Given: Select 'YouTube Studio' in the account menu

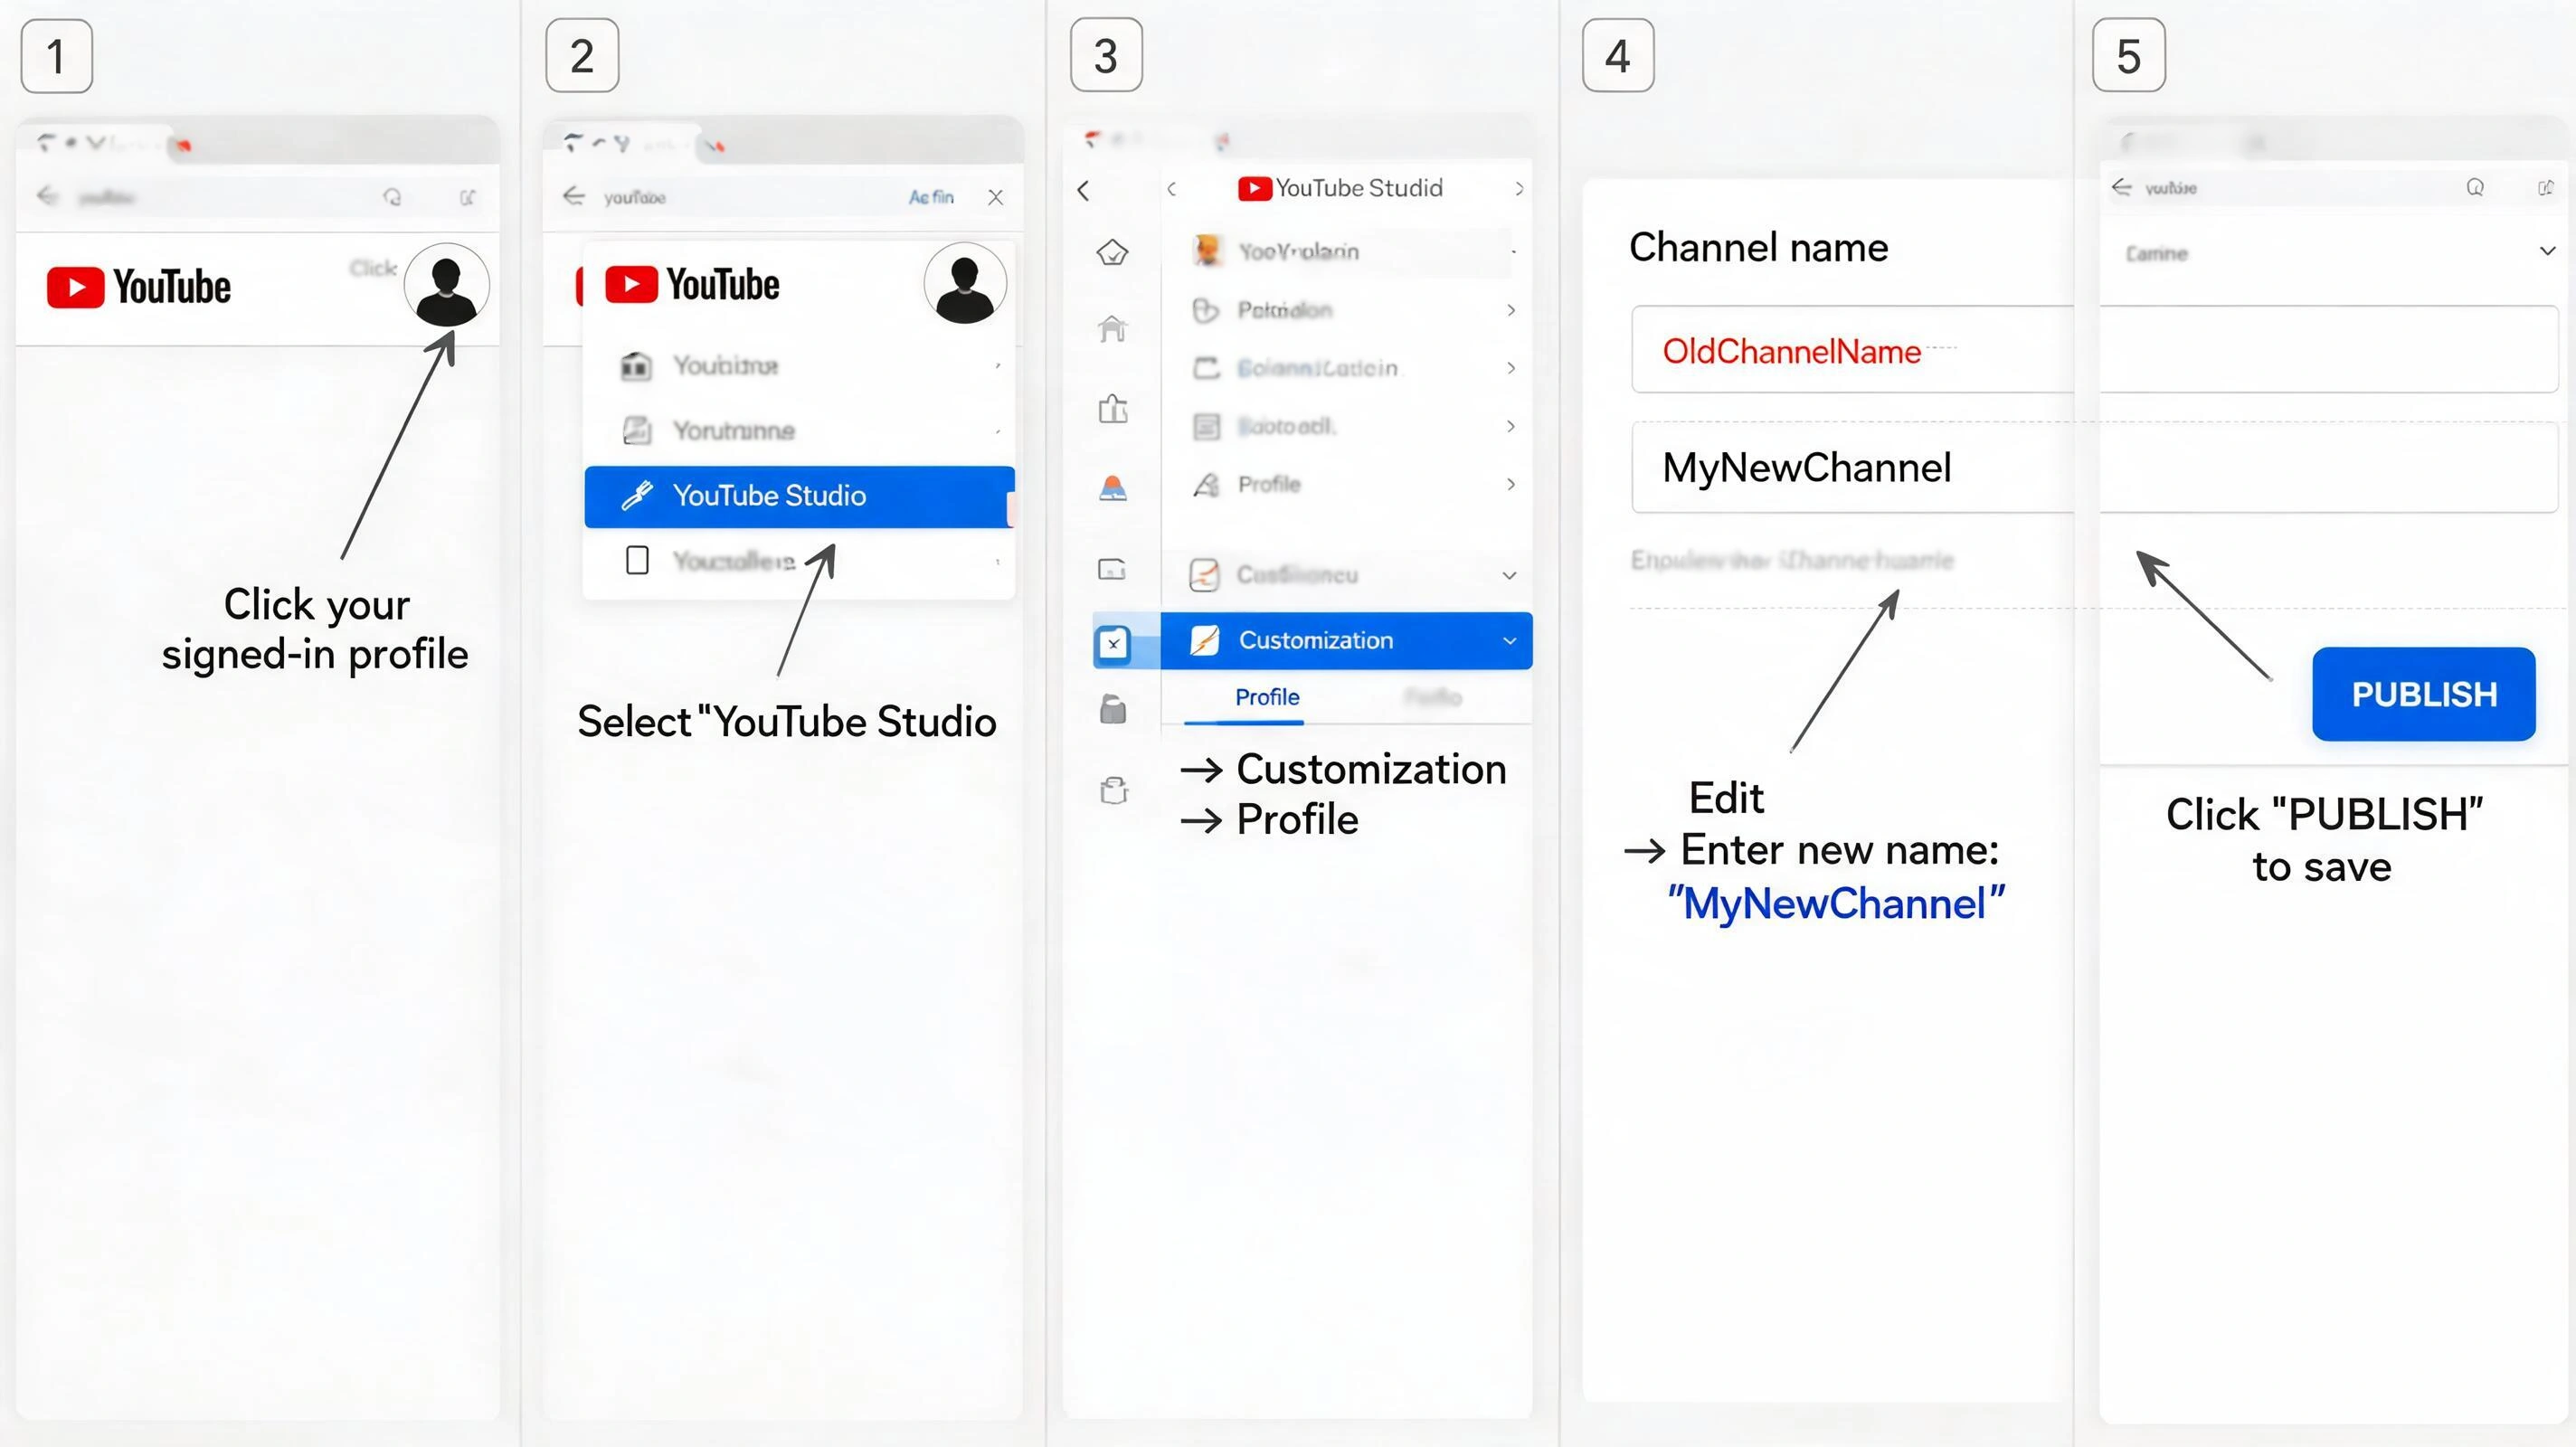Looking at the screenshot, I should click(799, 496).
